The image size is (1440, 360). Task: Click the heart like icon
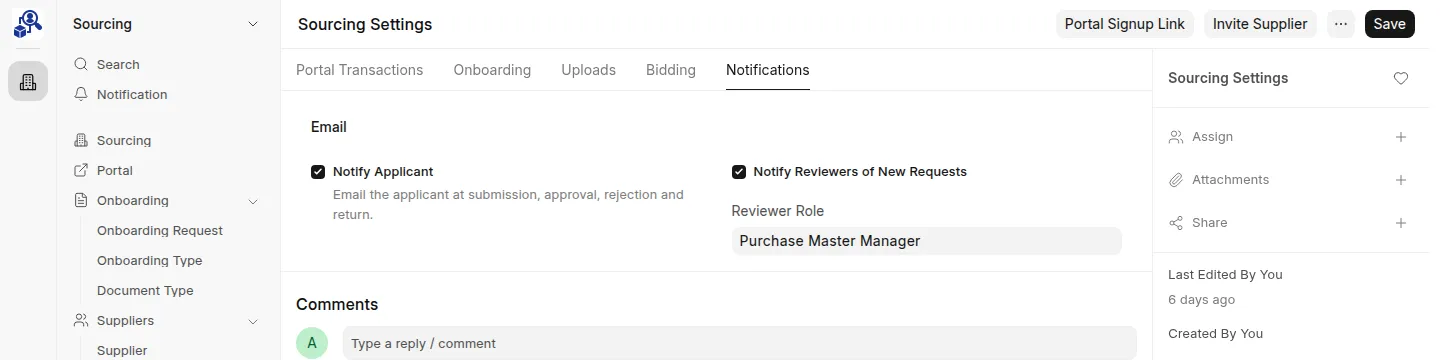point(1401,78)
